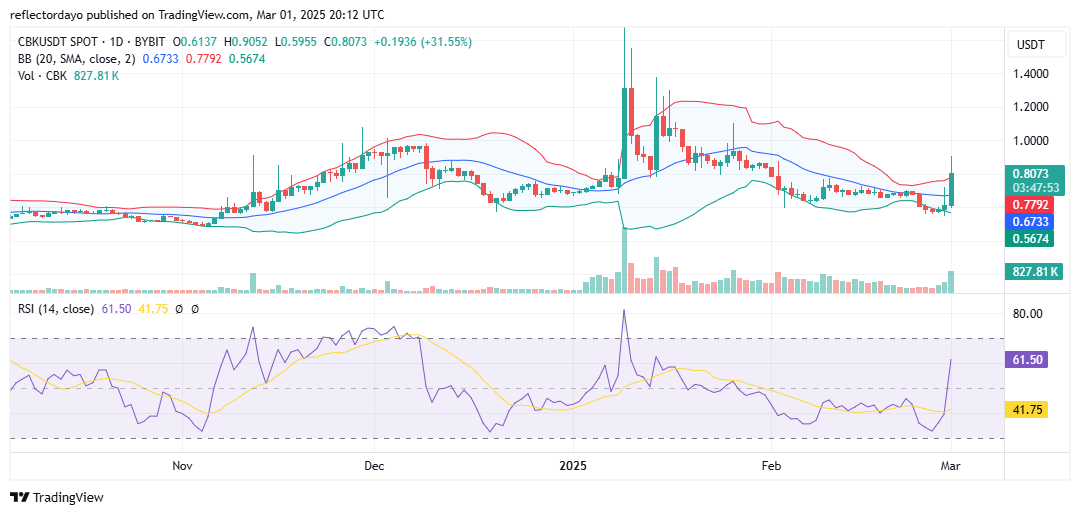The height and width of the screenshot is (515, 1080).
Task: Click the 1.2000 price axis label
Action: (x=1031, y=107)
